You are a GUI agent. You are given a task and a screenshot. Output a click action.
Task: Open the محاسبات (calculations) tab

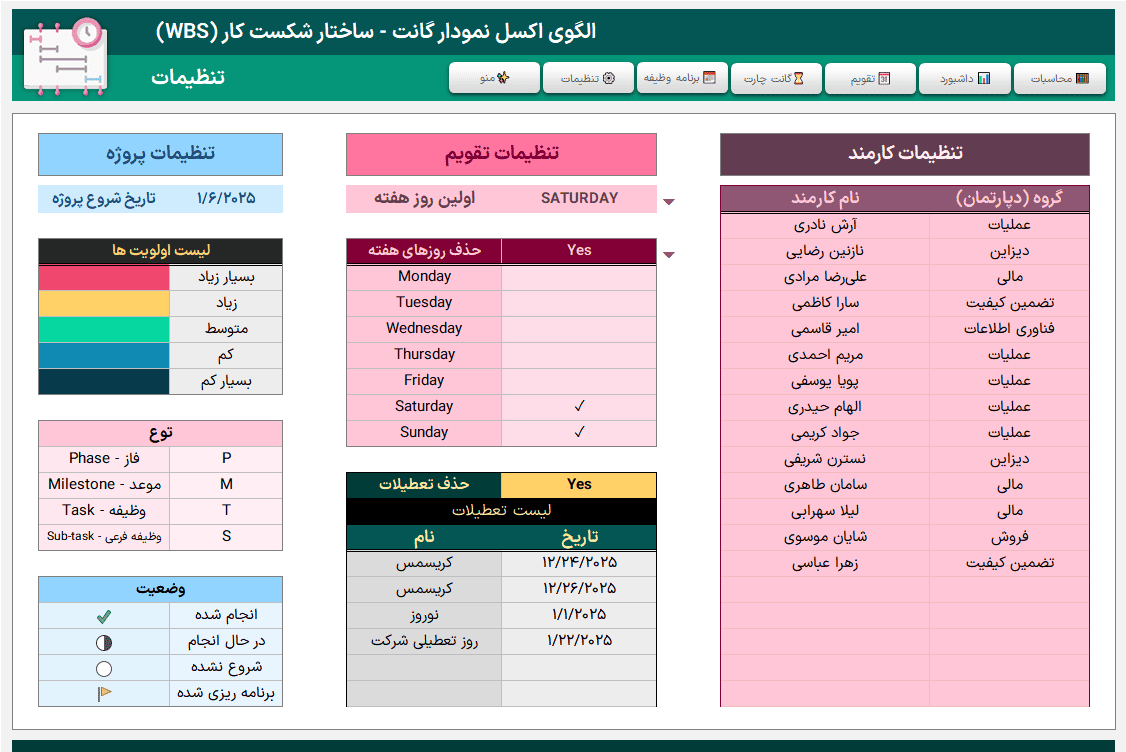[1059, 78]
